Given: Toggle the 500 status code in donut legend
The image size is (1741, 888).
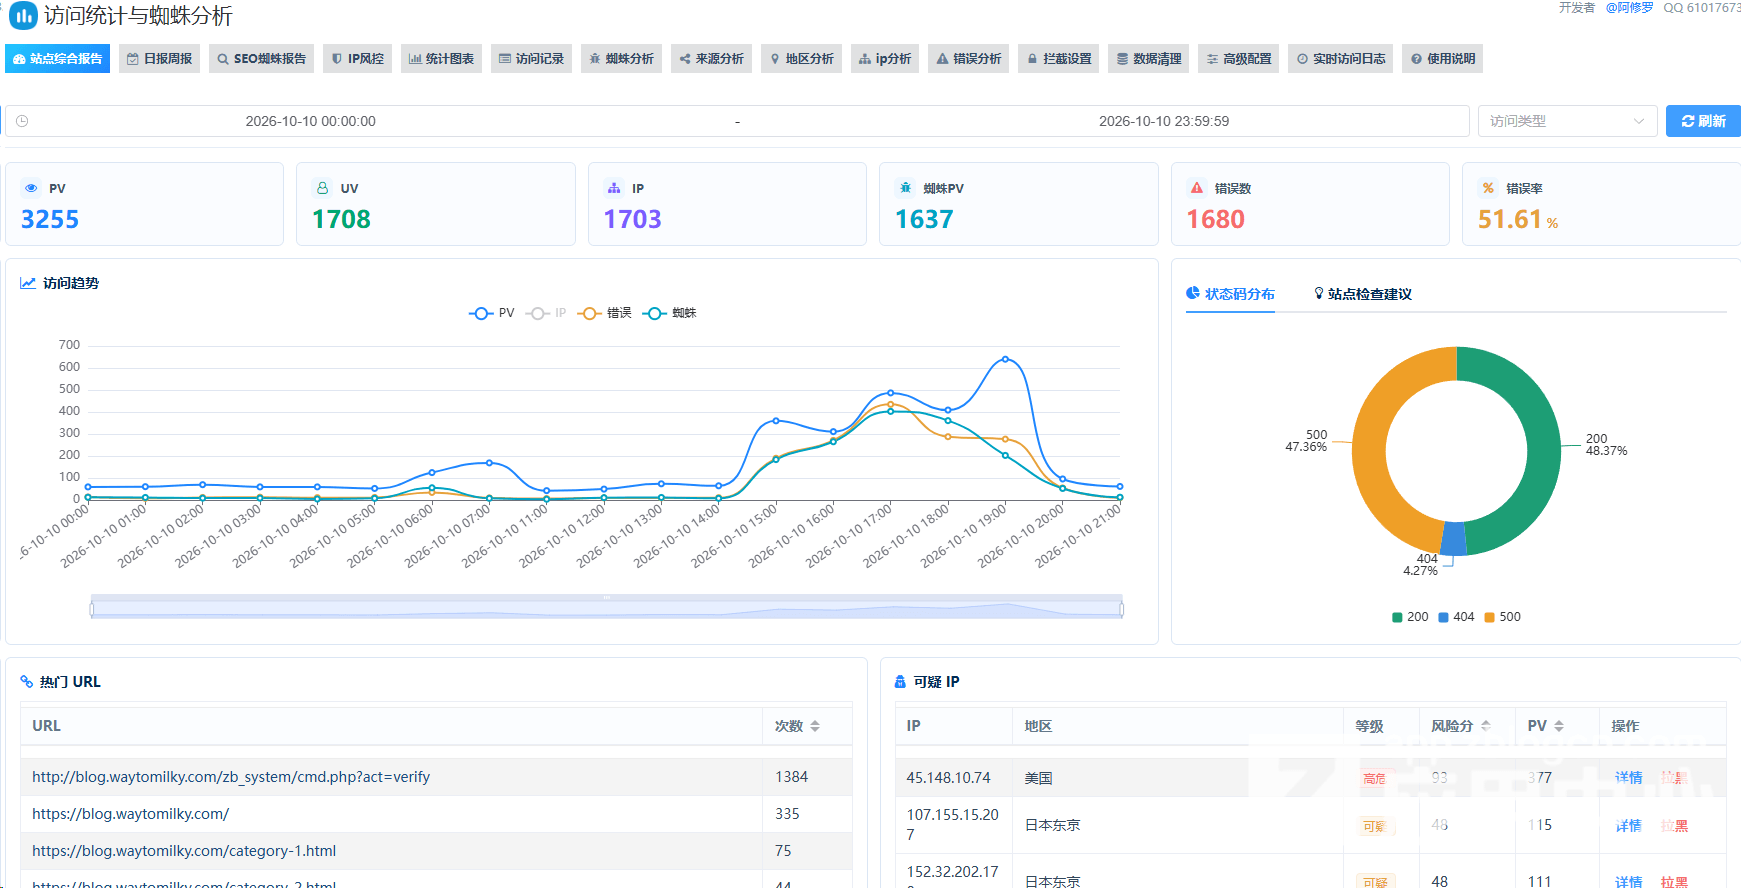Looking at the screenshot, I should (x=1502, y=617).
